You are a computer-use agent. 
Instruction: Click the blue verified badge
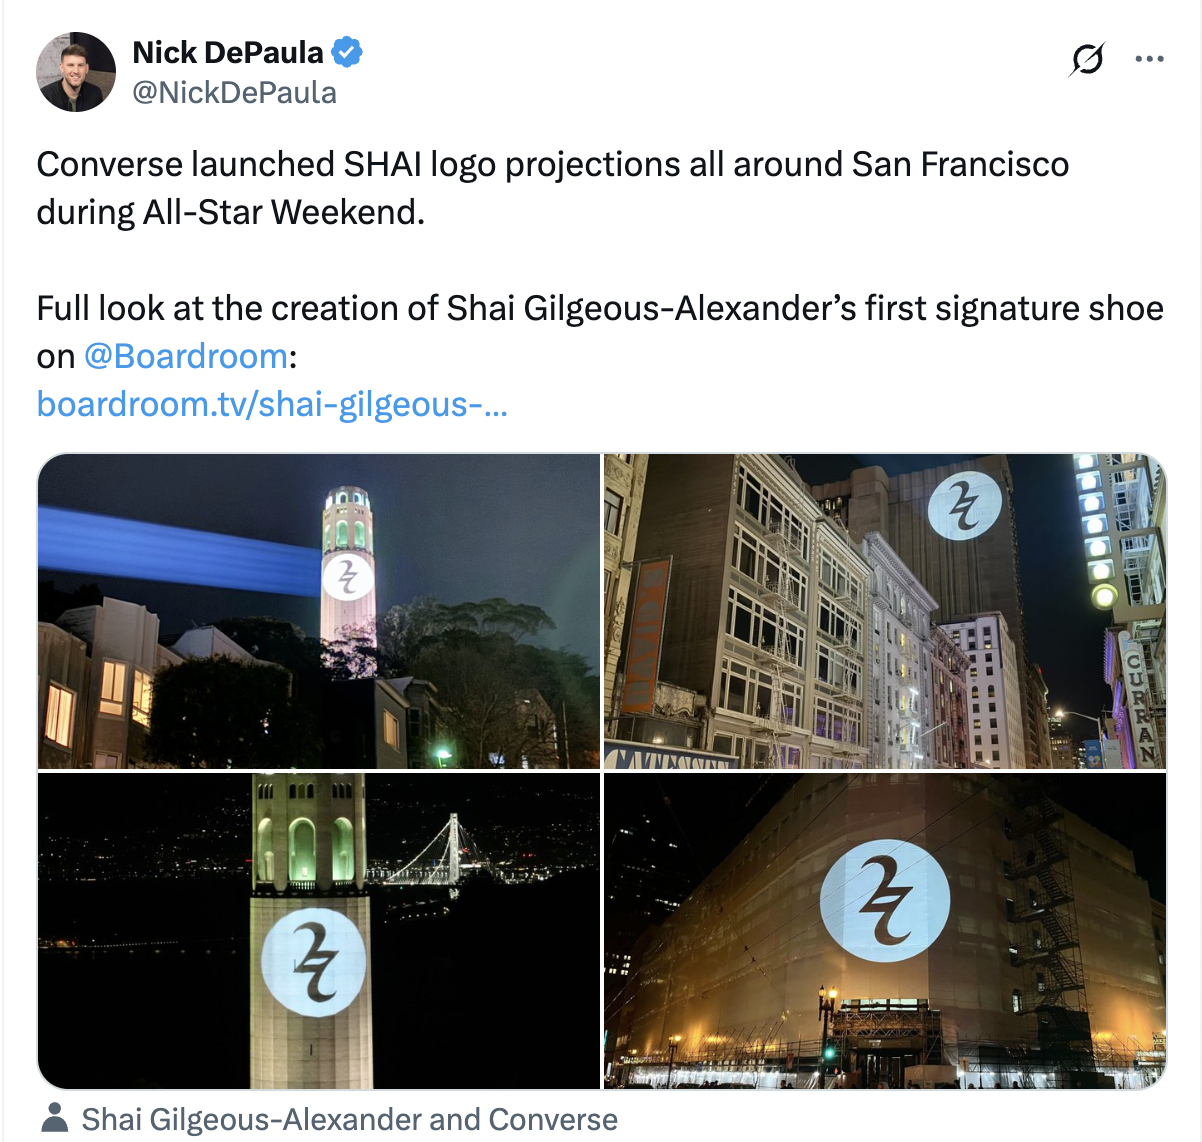tap(347, 52)
